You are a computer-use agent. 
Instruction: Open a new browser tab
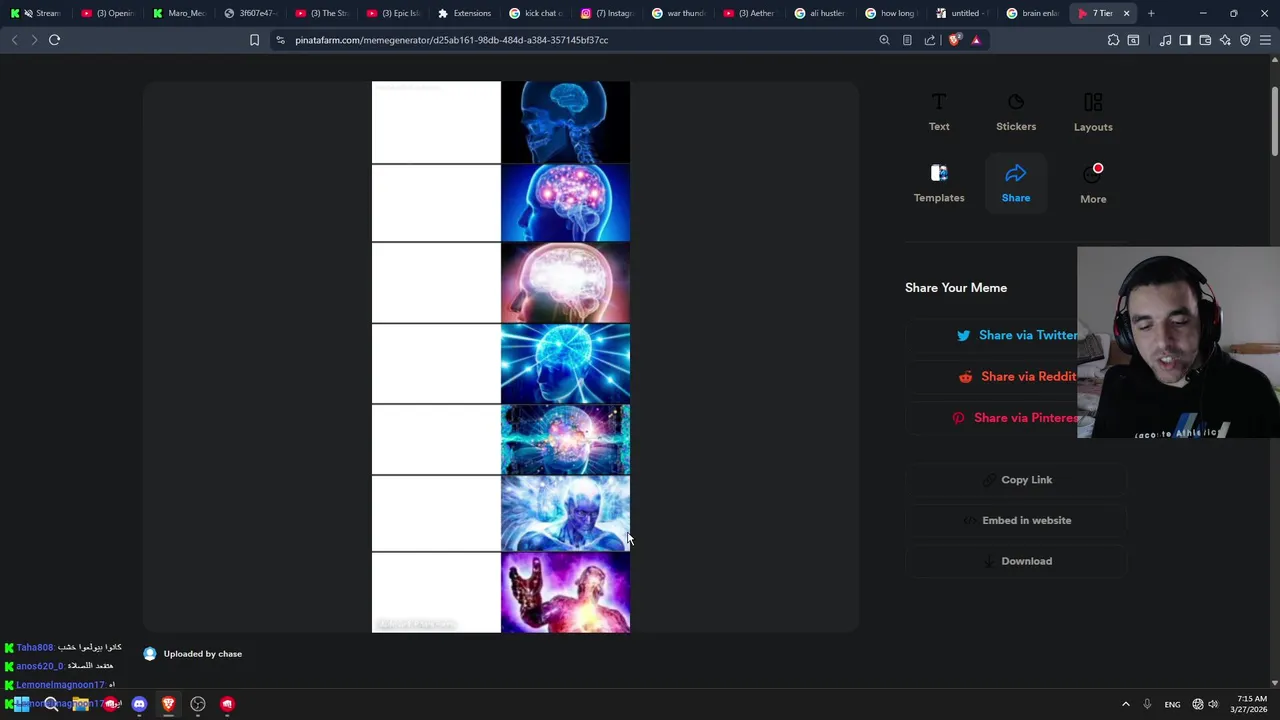pos(1151,13)
